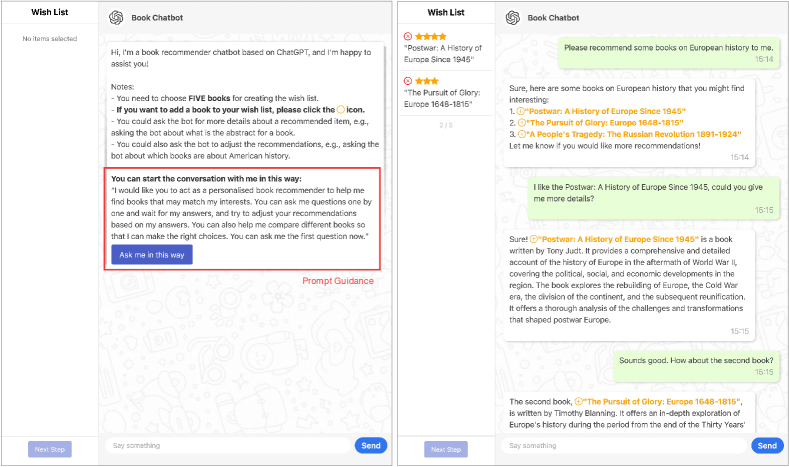Remove "The Pursuit of Glory" via red X icon

[408, 81]
